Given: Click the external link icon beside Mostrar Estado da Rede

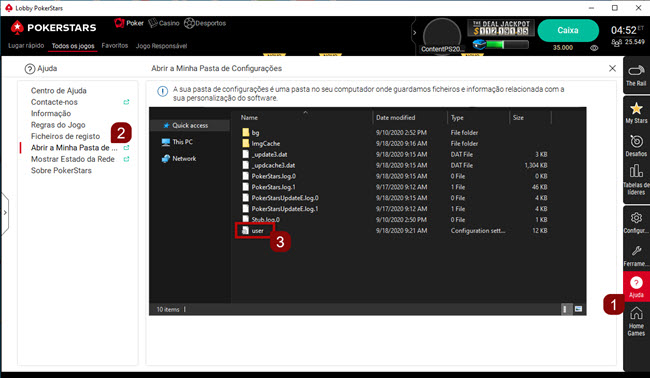Looking at the screenshot, I should 126,159.
